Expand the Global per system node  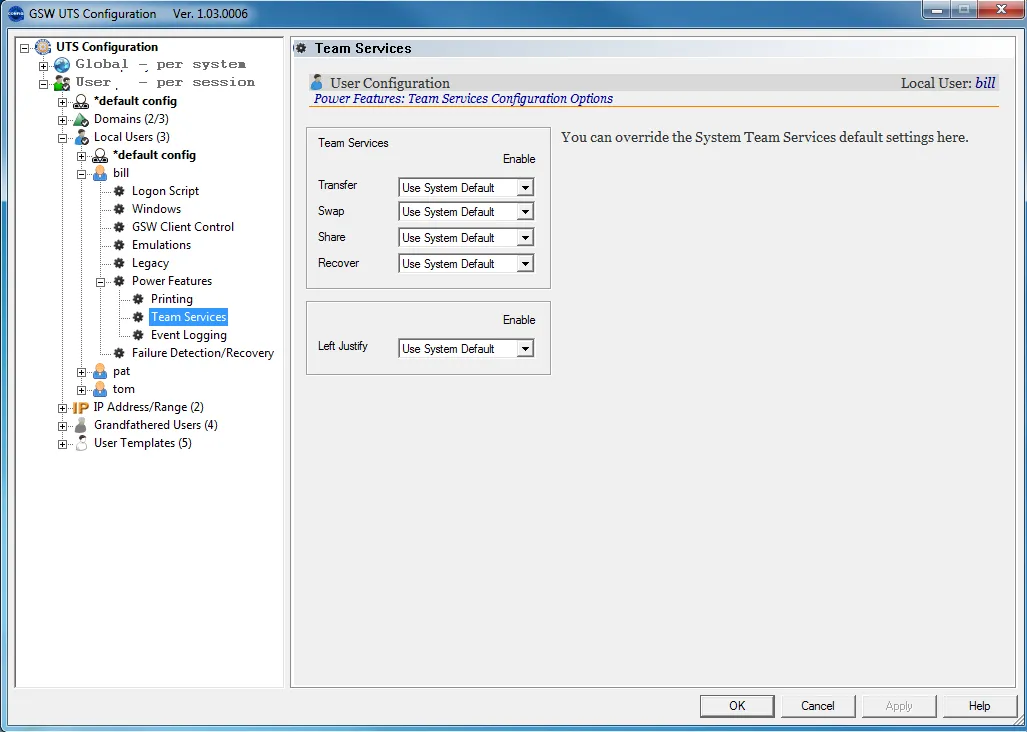(x=43, y=66)
